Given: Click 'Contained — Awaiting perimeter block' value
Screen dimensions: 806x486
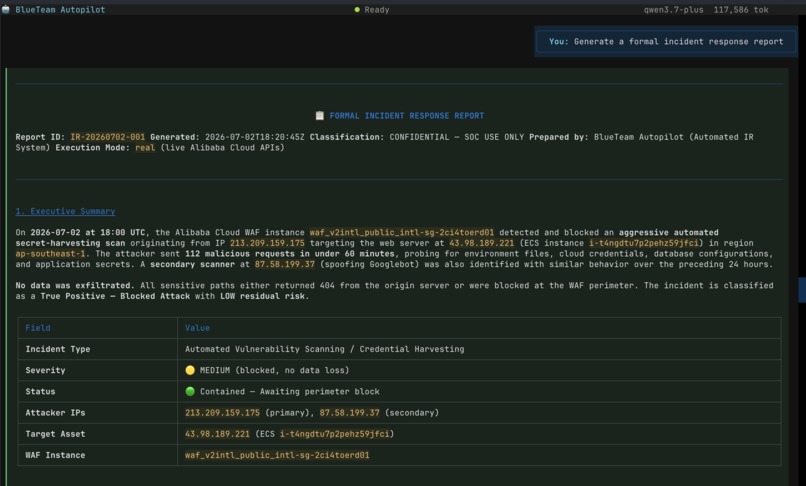Looking at the screenshot, I should tap(290, 391).
